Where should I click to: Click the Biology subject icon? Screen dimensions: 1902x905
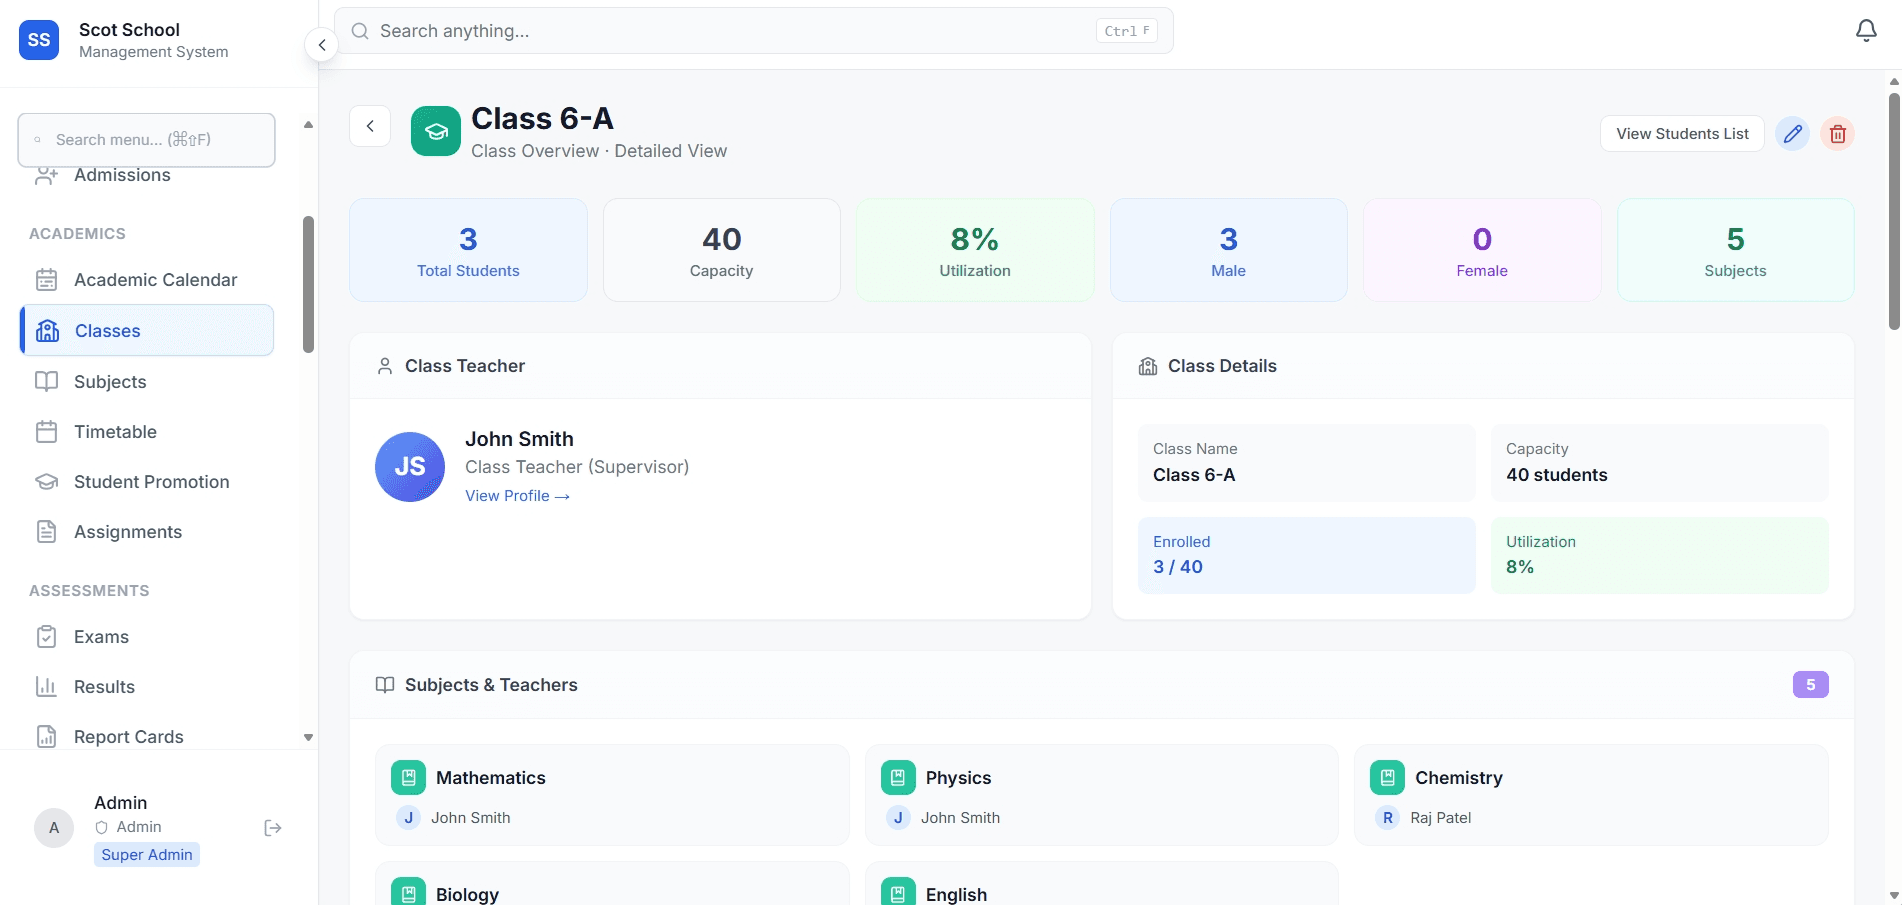[408, 893]
